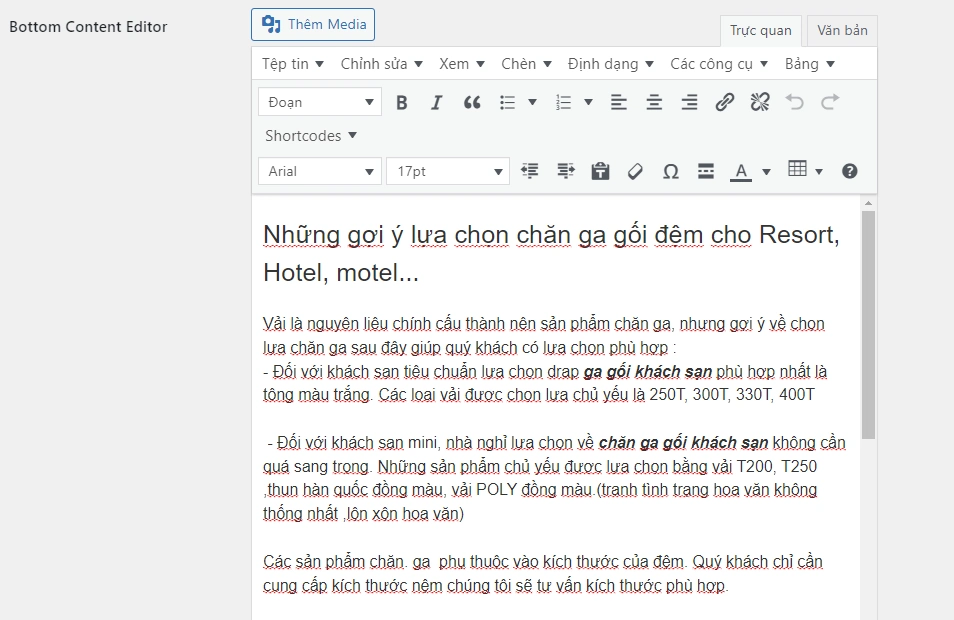The width and height of the screenshot is (954, 620).
Task: Click the Thêm Media button
Action: 313,24
